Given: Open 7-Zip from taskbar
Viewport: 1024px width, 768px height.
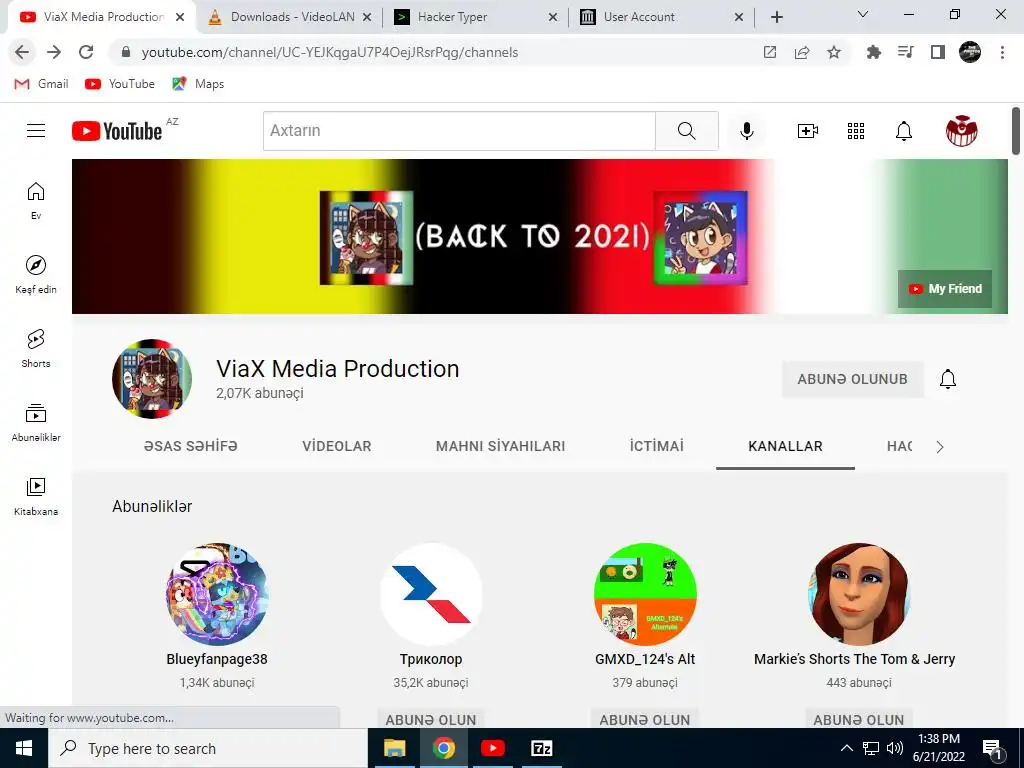Looking at the screenshot, I should (541, 748).
